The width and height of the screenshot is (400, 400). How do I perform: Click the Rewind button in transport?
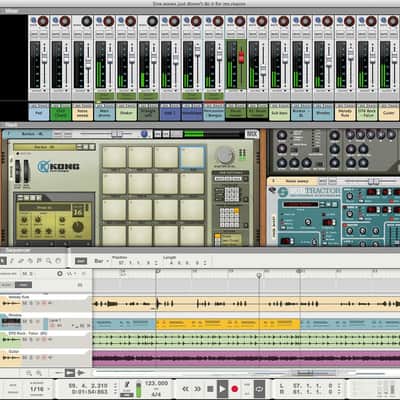186,389
